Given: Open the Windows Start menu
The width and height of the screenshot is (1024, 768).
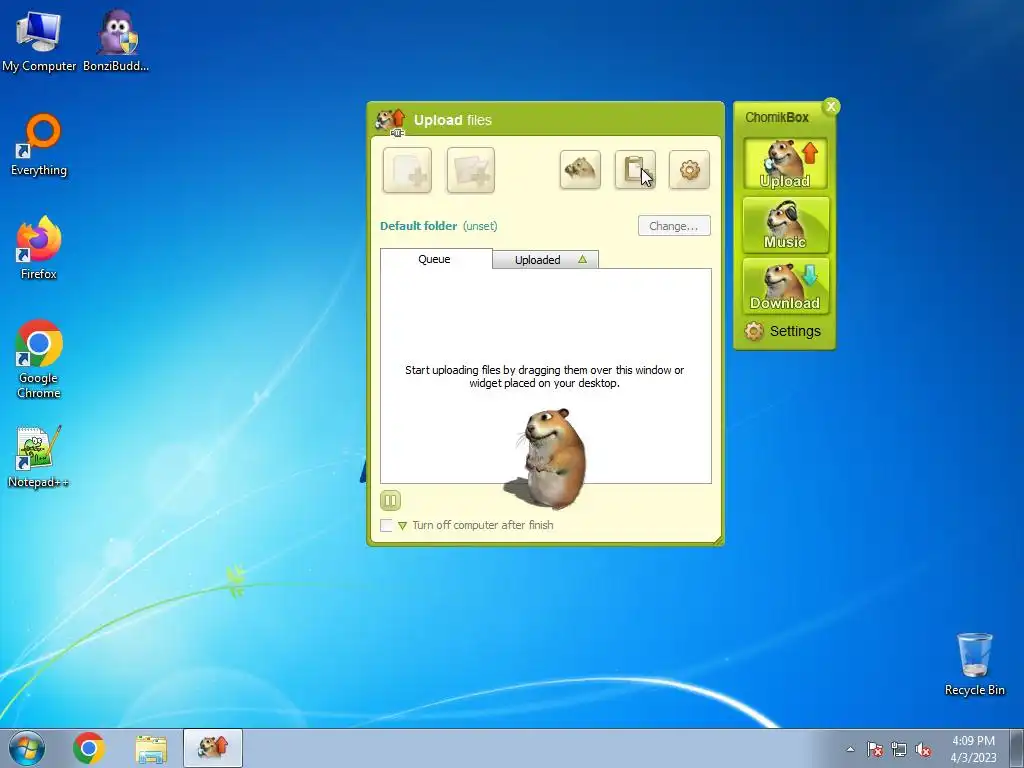Looking at the screenshot, I should tap(27, 748).
